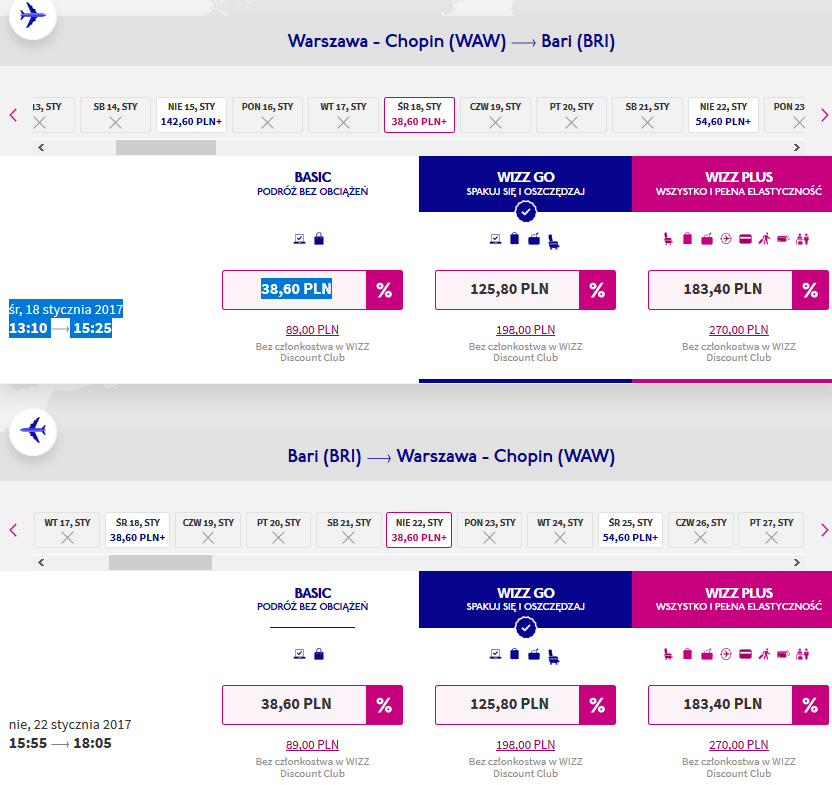Select outbound date ŚR 18, STY 38,60 PLN

point(419,115)
